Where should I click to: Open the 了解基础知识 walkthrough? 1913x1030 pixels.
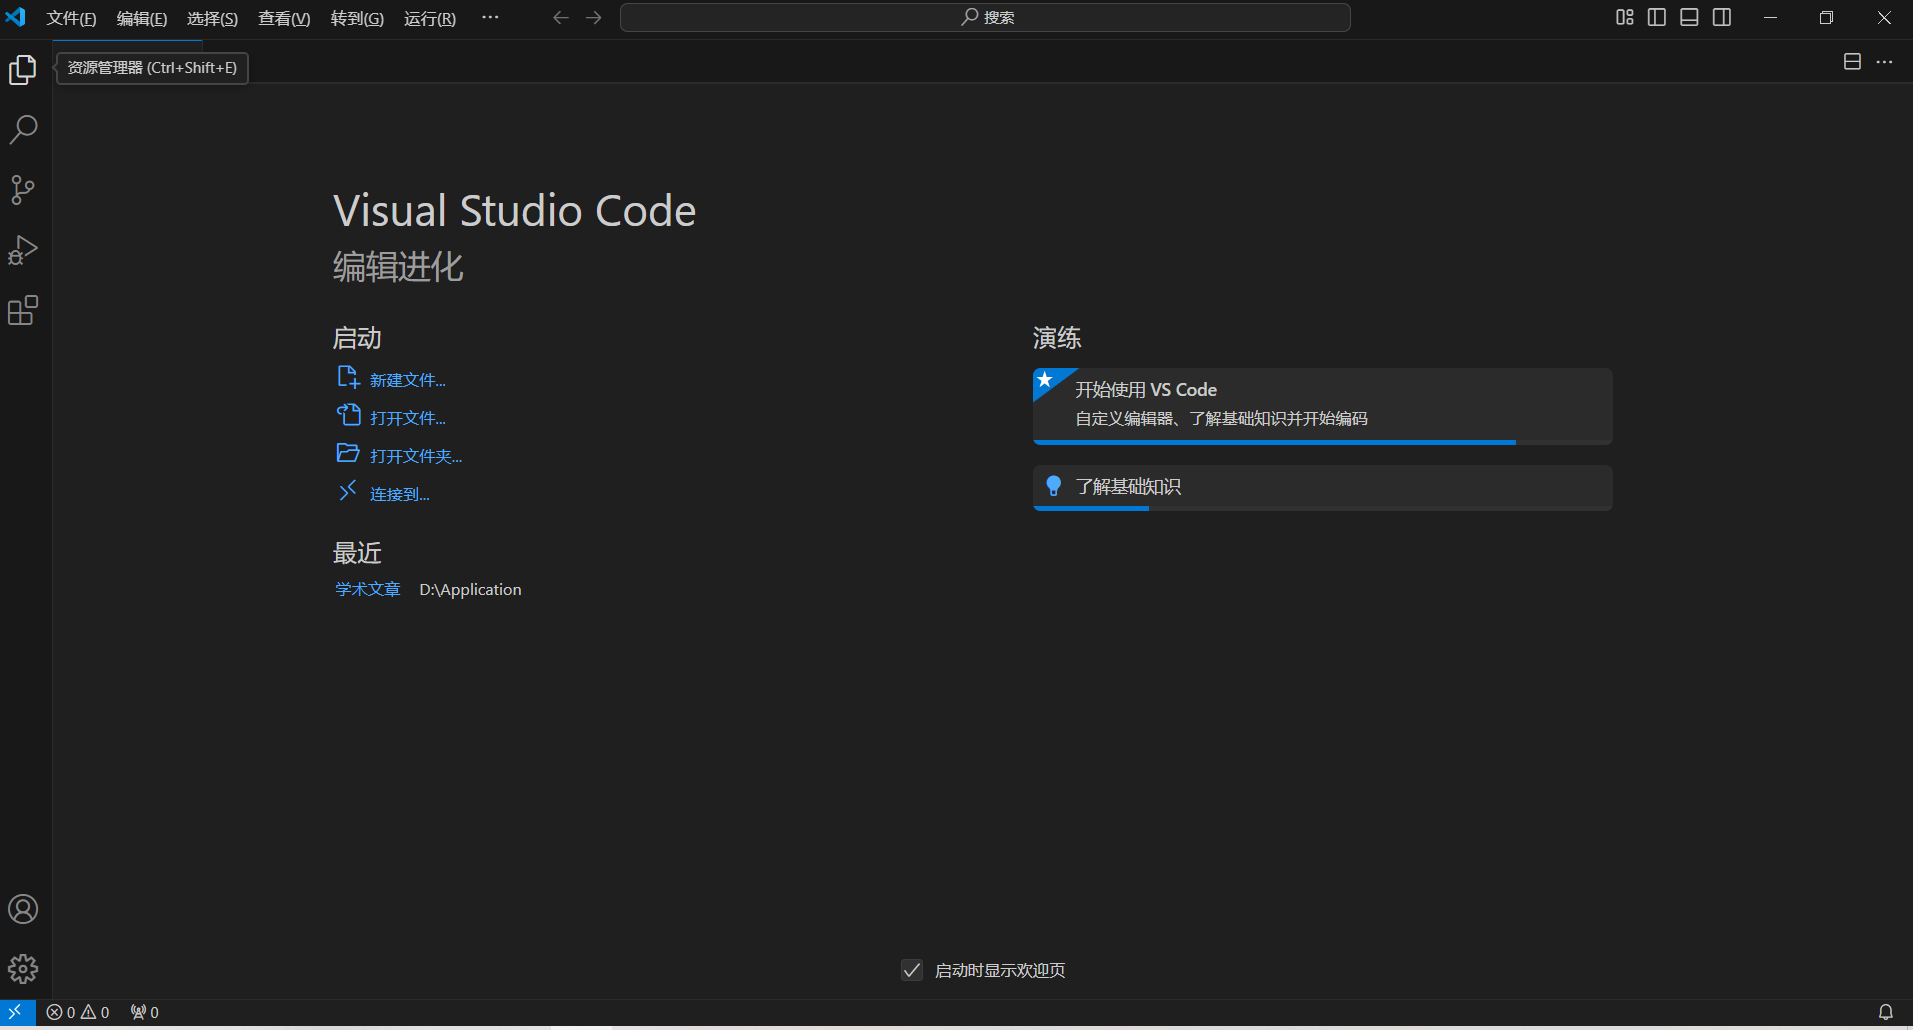(1322, 487)
